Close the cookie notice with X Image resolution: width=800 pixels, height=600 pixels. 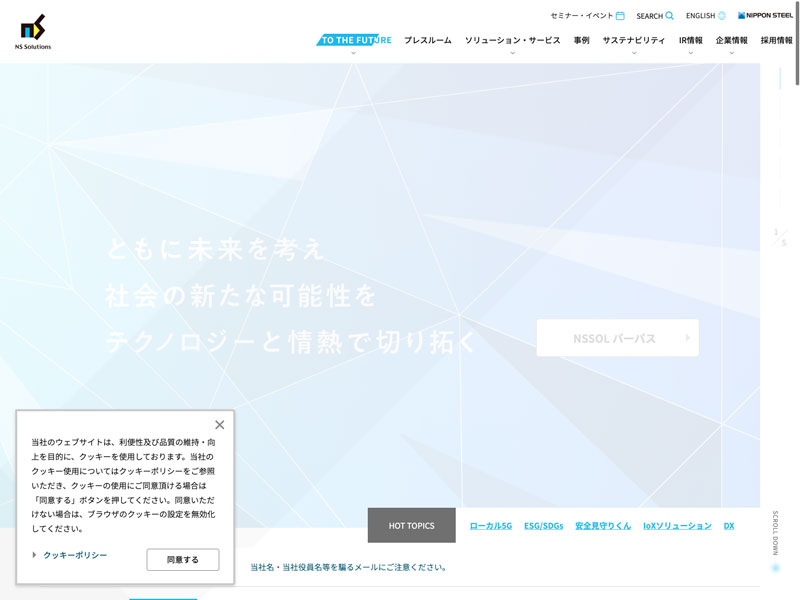[x=220, y=425]
